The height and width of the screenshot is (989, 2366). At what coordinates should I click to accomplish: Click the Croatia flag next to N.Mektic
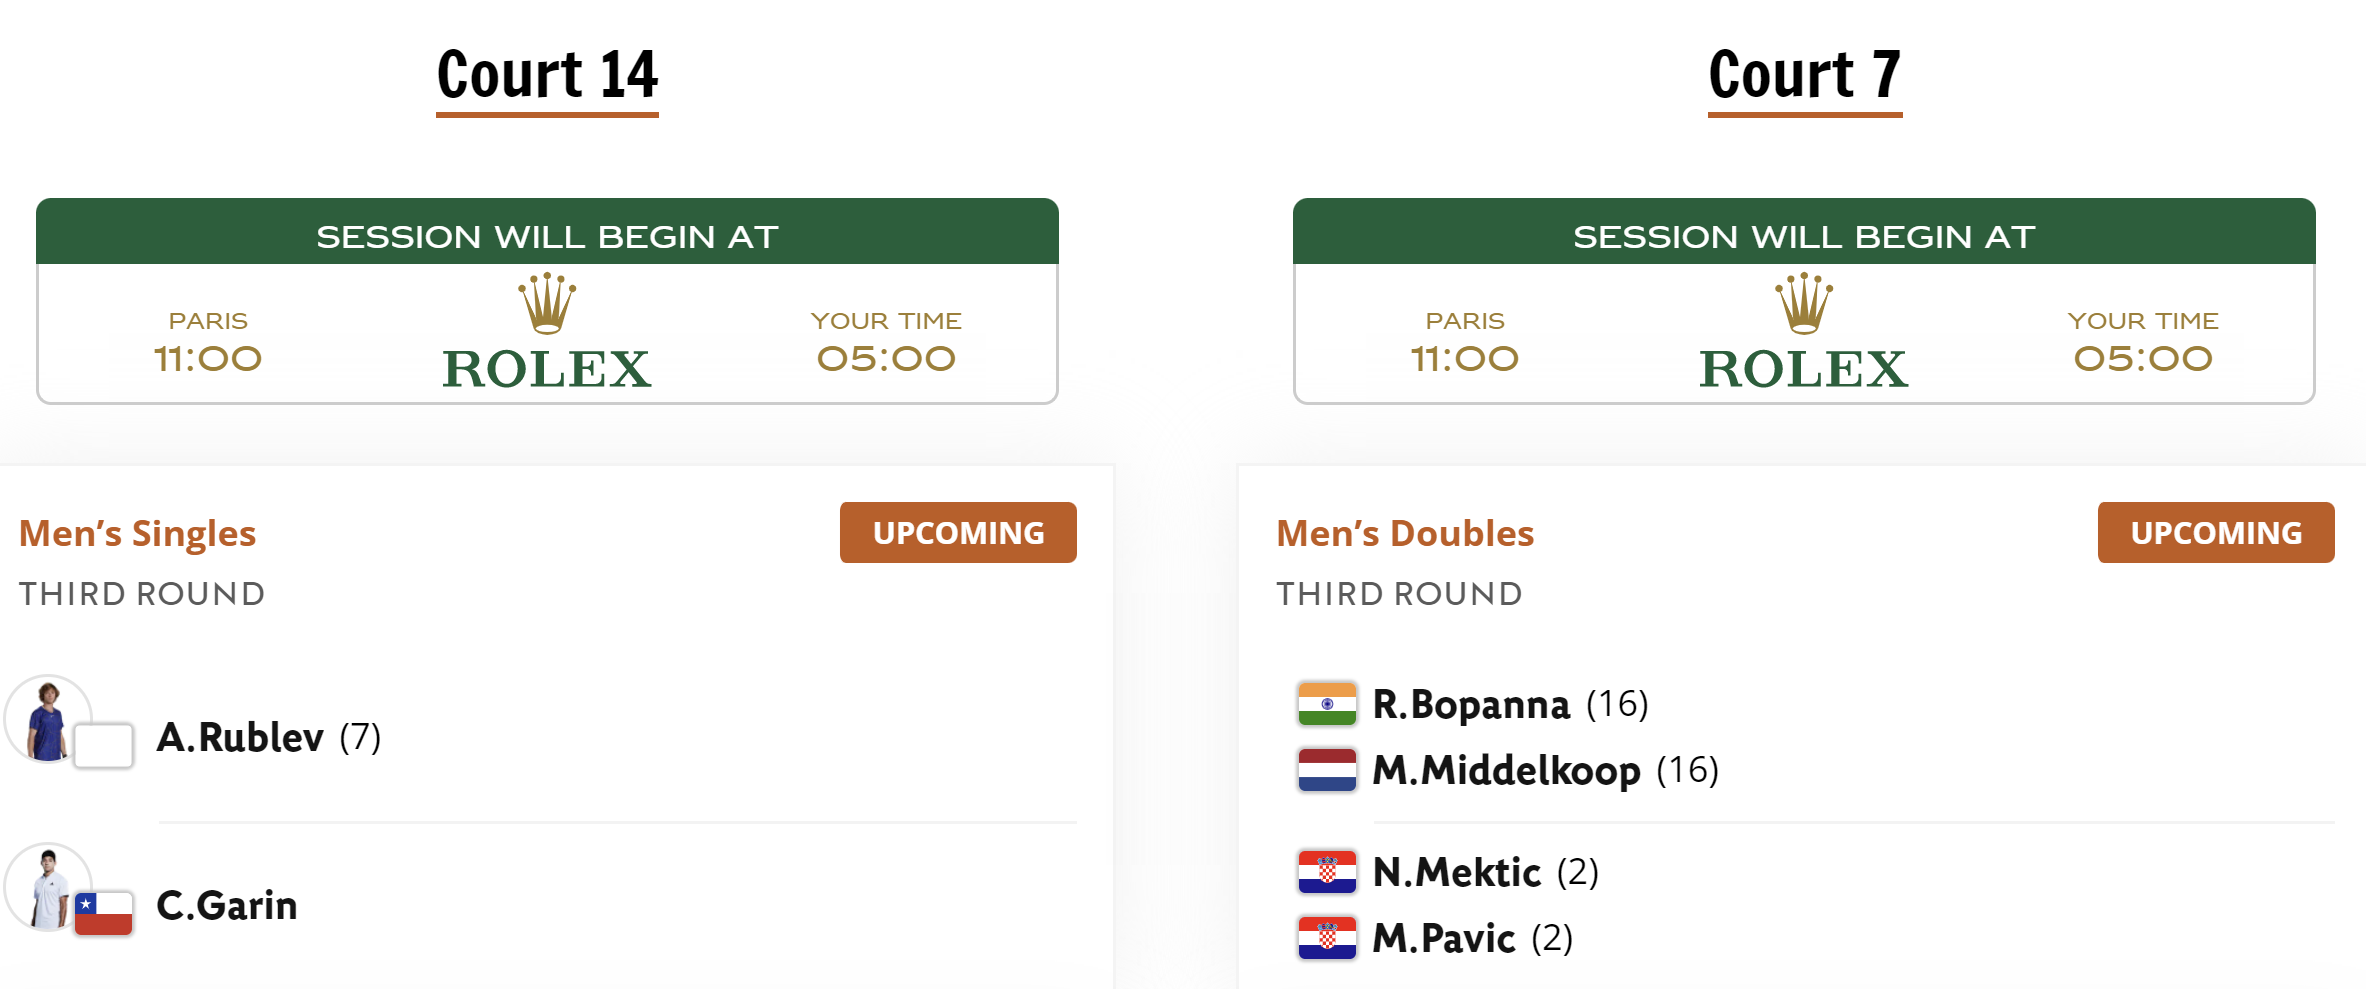click(1327, 872)
